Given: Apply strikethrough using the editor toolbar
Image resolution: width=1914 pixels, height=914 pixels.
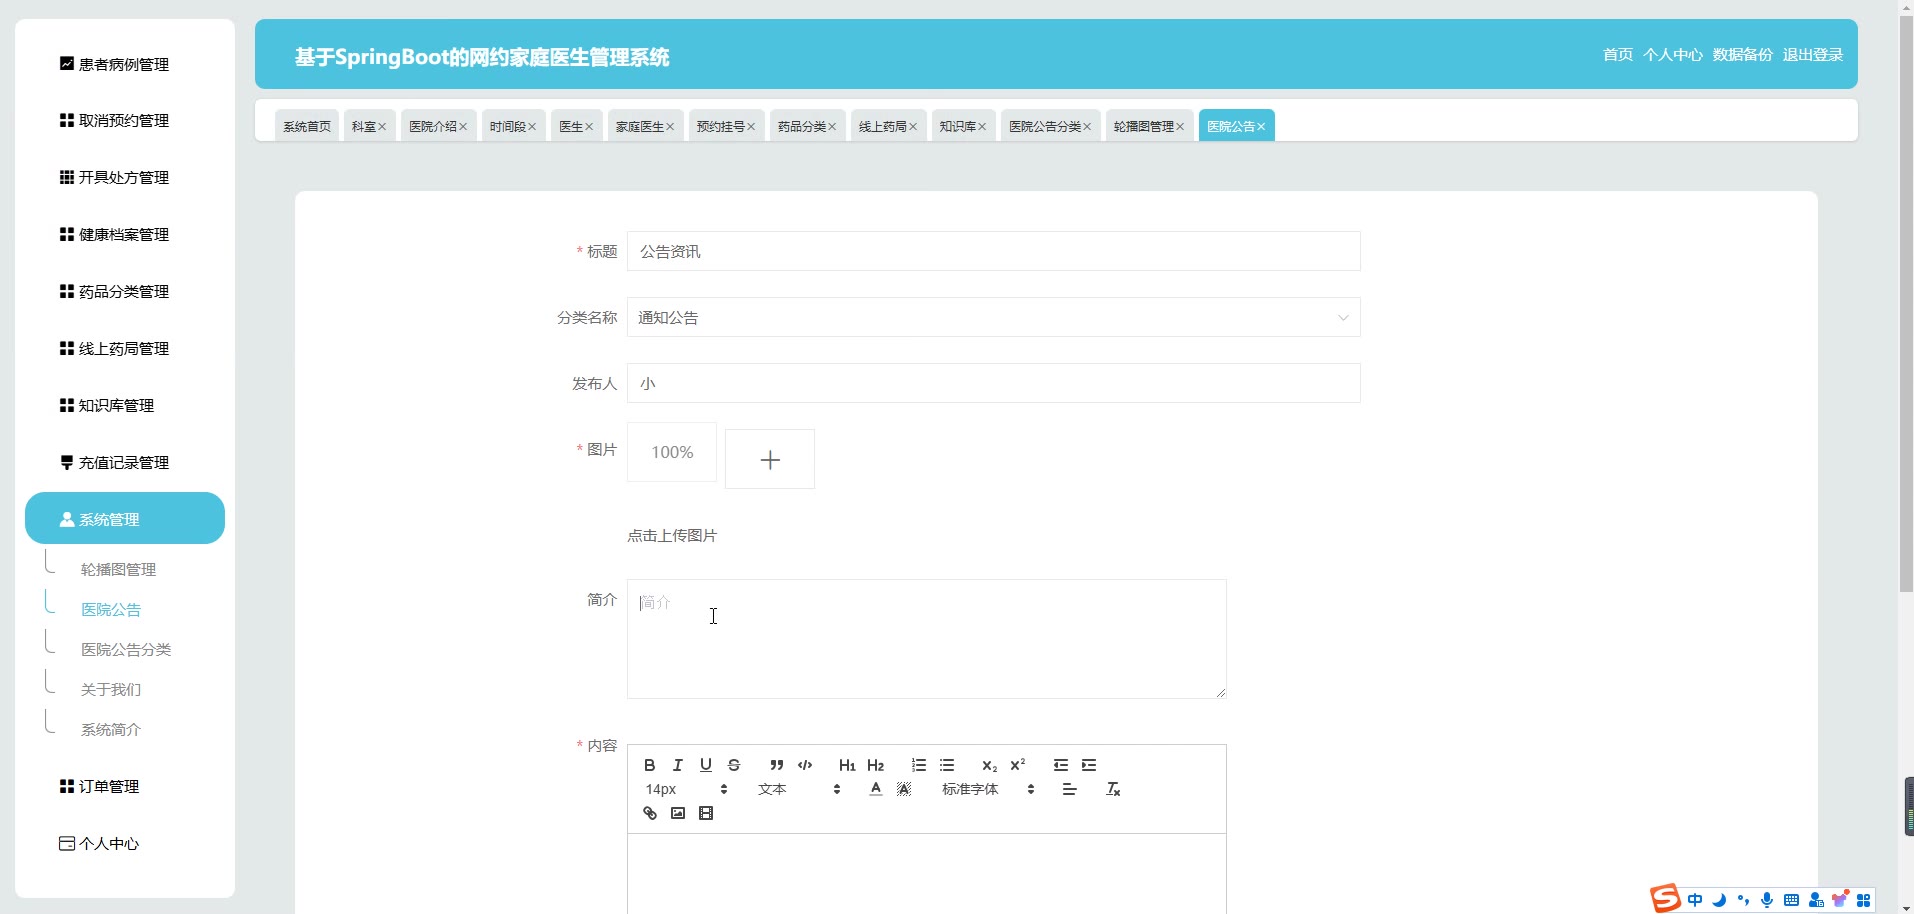Looking at the screenshot, I should coord(734,765).
